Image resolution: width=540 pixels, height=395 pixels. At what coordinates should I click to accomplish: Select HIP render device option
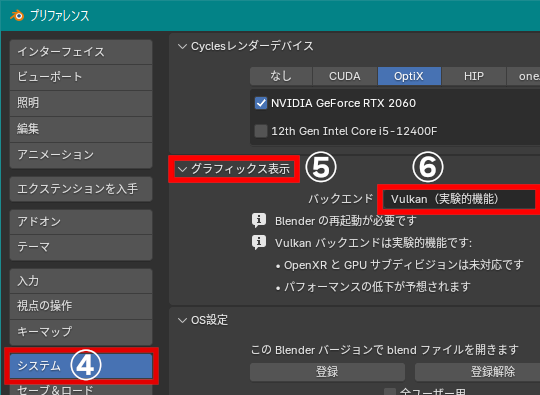(474, 76)
